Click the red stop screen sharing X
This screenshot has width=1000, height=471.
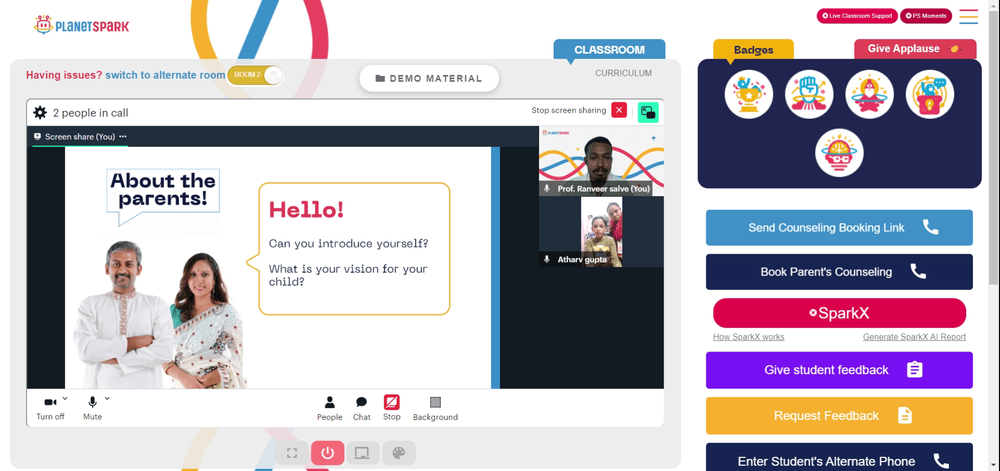coord(619,110)
